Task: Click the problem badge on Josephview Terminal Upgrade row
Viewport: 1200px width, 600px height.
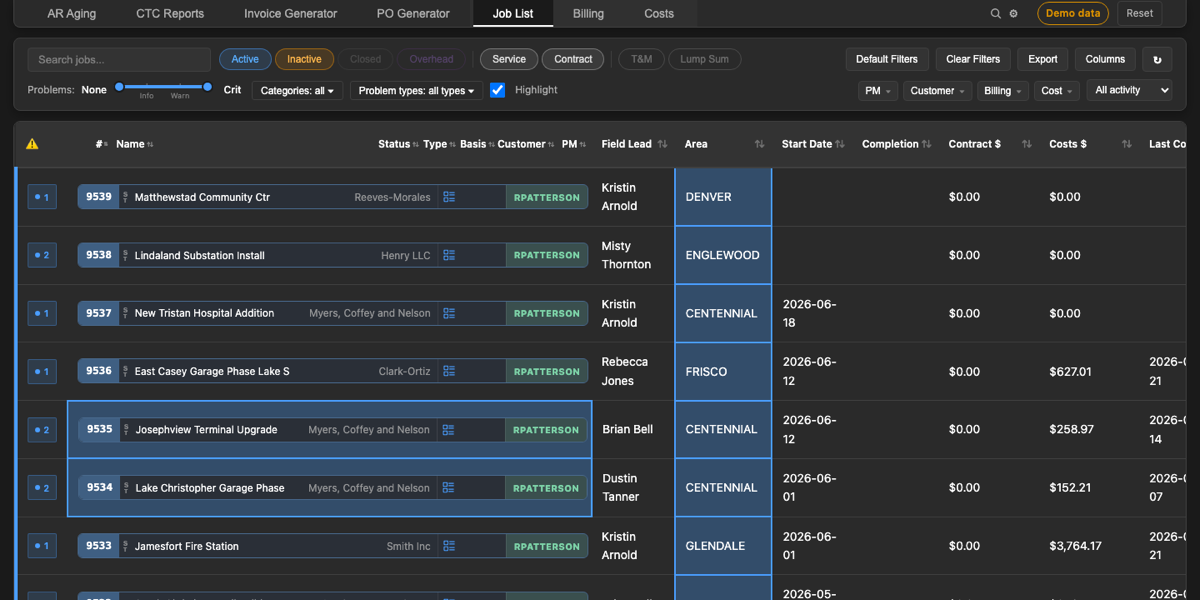Action: tap(42, 430)
